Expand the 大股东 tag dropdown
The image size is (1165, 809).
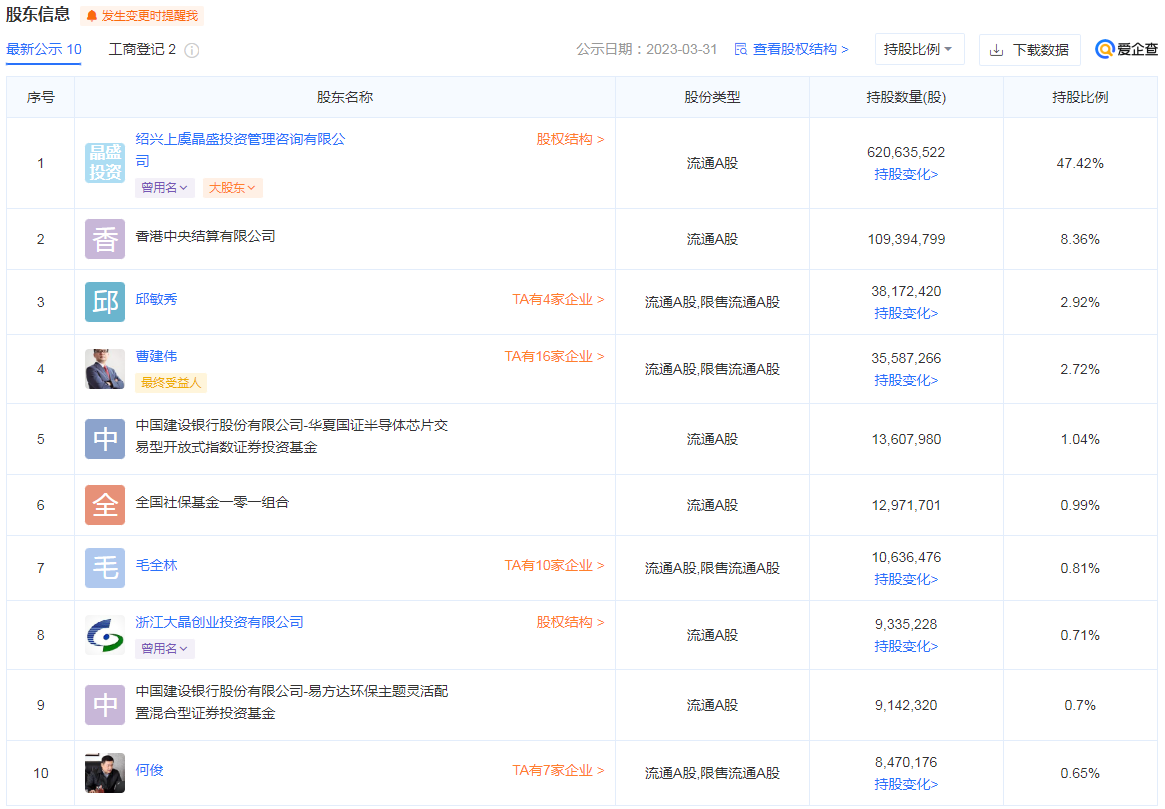(x=232, y=188)
